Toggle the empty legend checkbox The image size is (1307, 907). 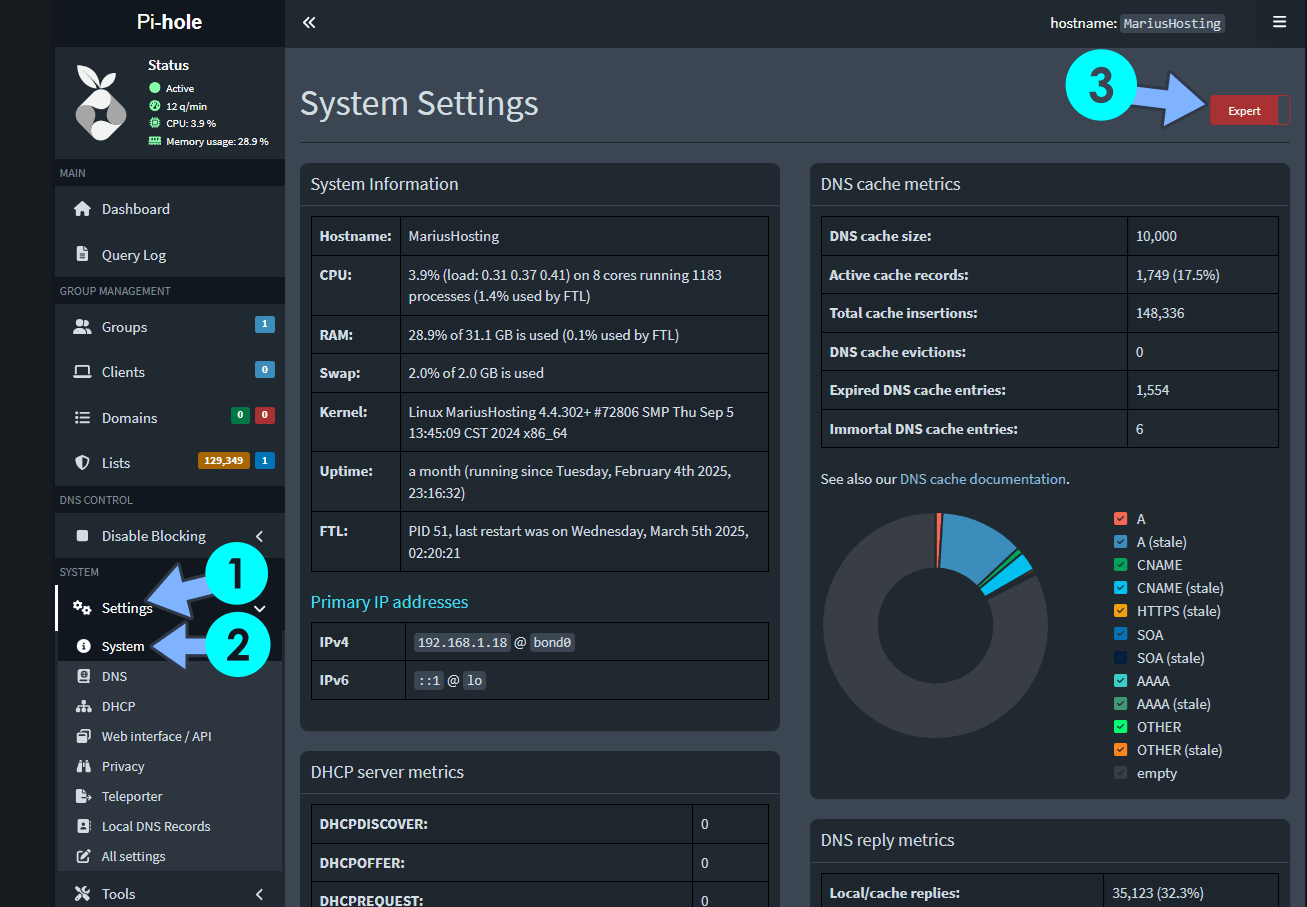pyautogui.click(x=1121, y=773)
